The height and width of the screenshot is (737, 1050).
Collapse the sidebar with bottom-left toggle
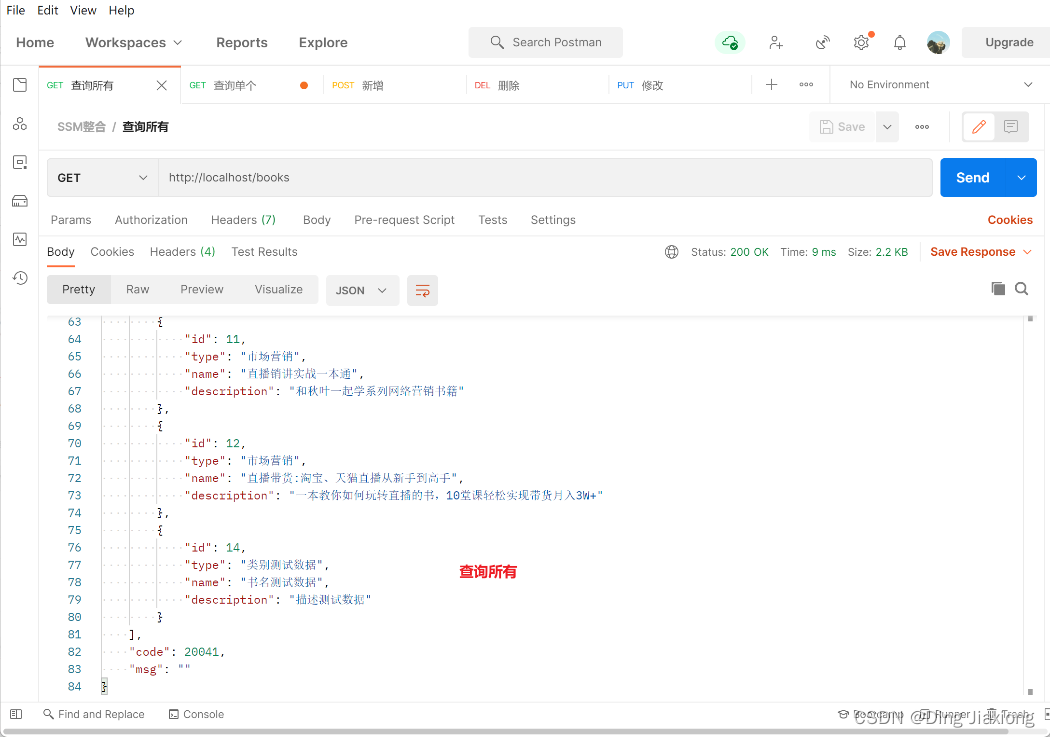coord(15,713)
